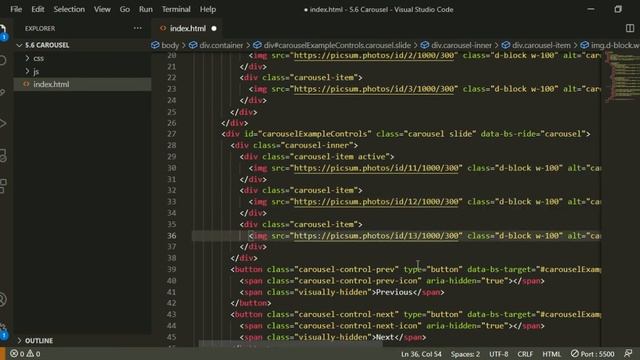Switch to the index.html editor tab
Screen dimensions: 640x360
[187, 28]
